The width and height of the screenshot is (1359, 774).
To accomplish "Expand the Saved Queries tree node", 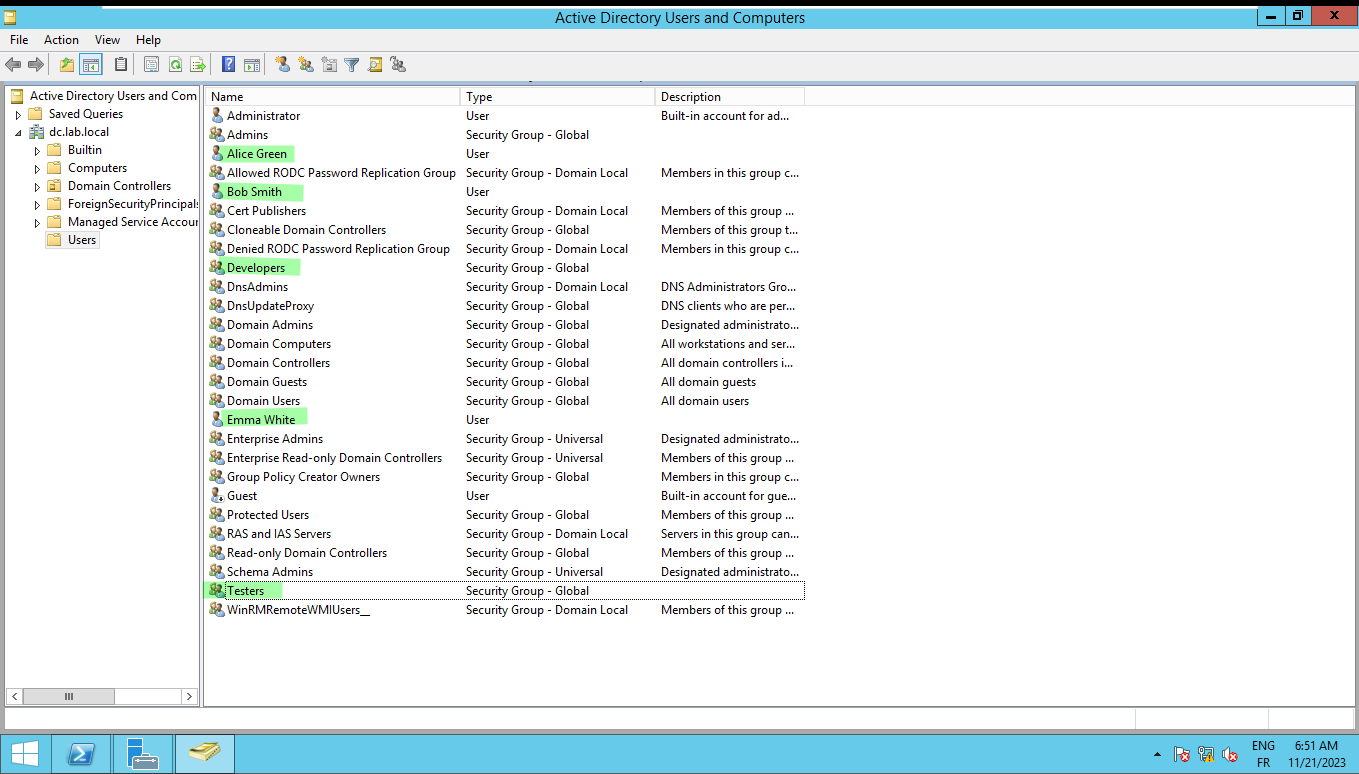I will pos(18,114).
